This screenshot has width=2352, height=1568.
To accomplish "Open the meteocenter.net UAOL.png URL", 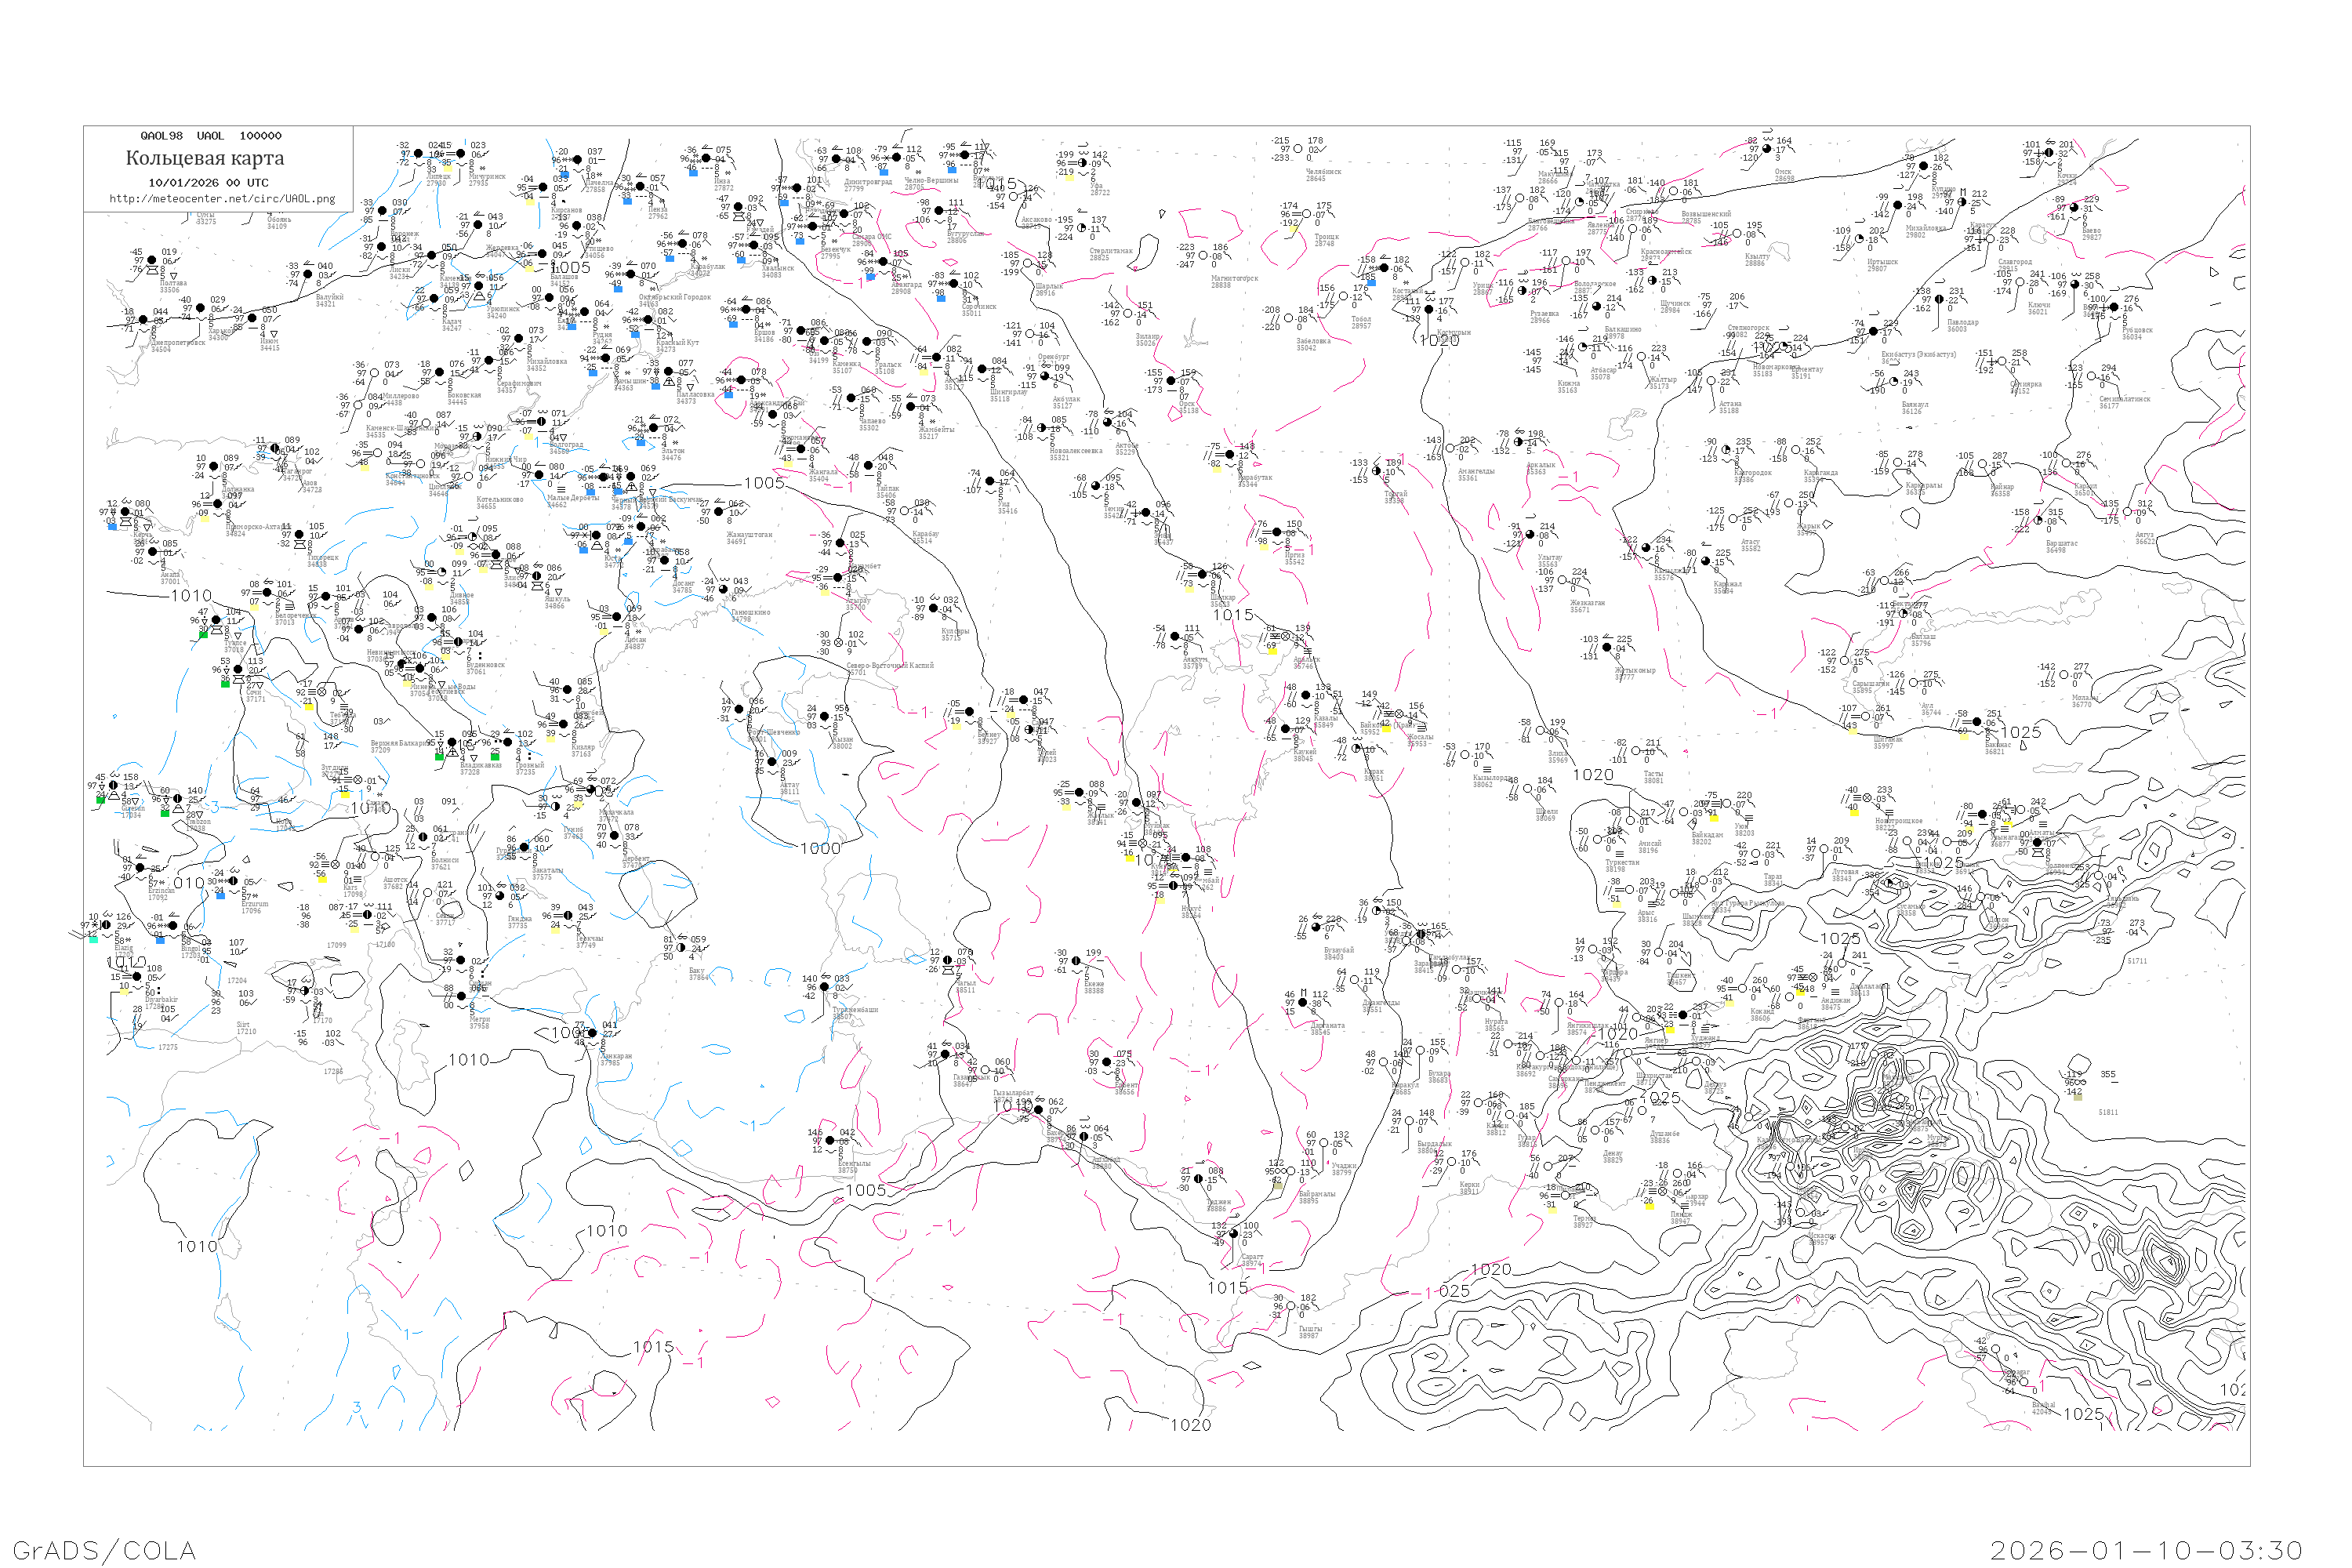I will 222,199.
